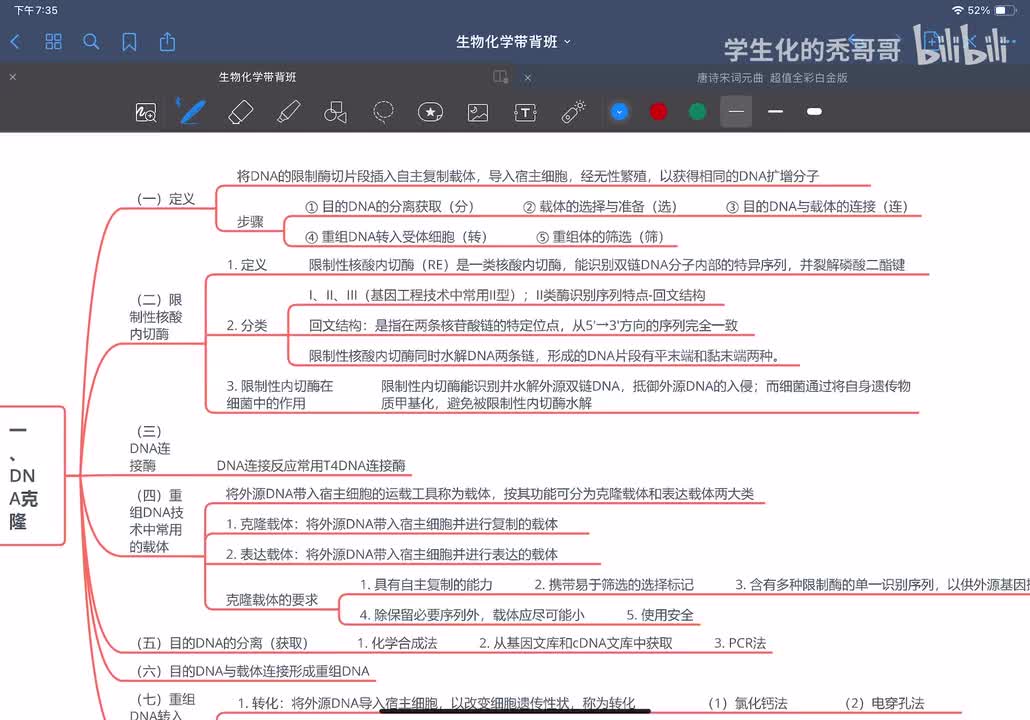Select the Laser pointer tool

(573, 111)
